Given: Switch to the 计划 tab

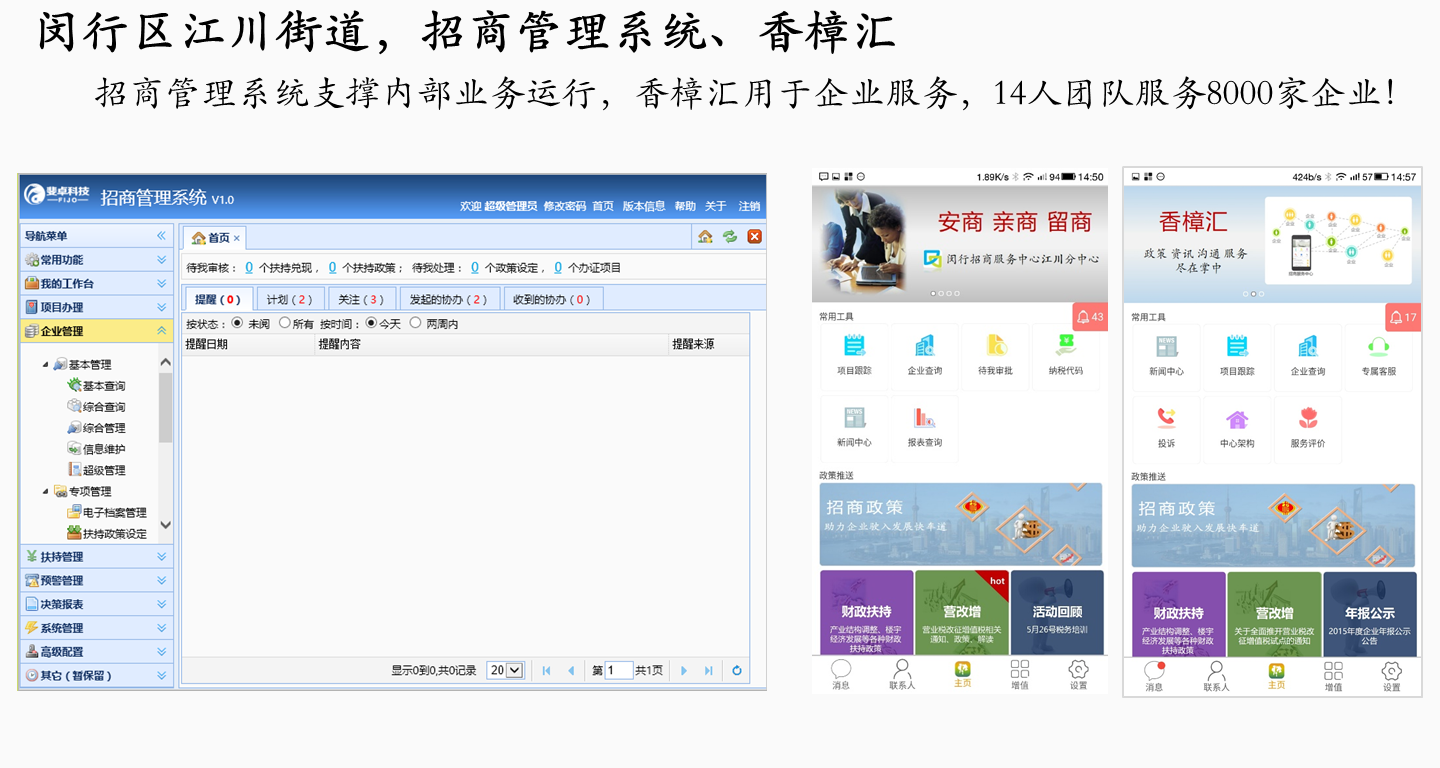Looking at the screenshot, I should 290,299.
